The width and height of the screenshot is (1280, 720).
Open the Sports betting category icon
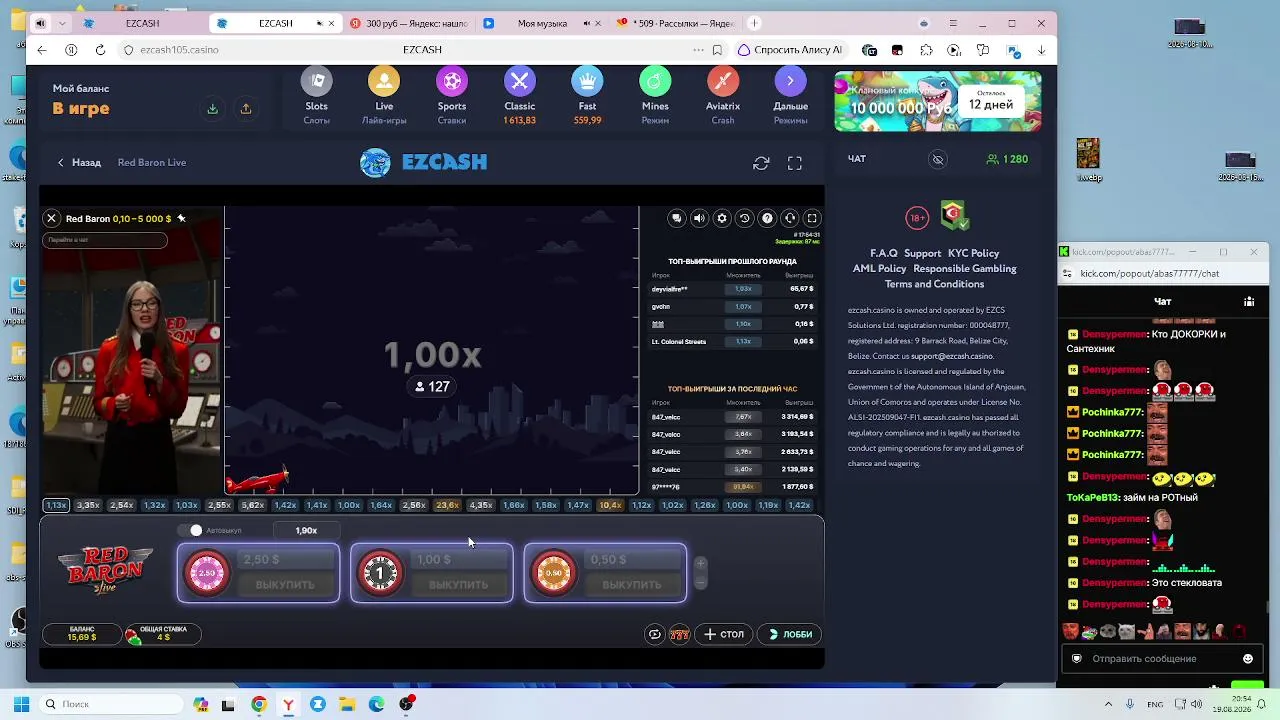coord(452,82)
